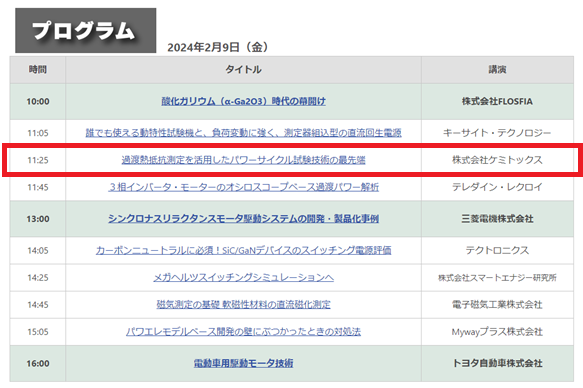Click the 株式会社ケミトックス speaker cell

(x=497, y=160)
